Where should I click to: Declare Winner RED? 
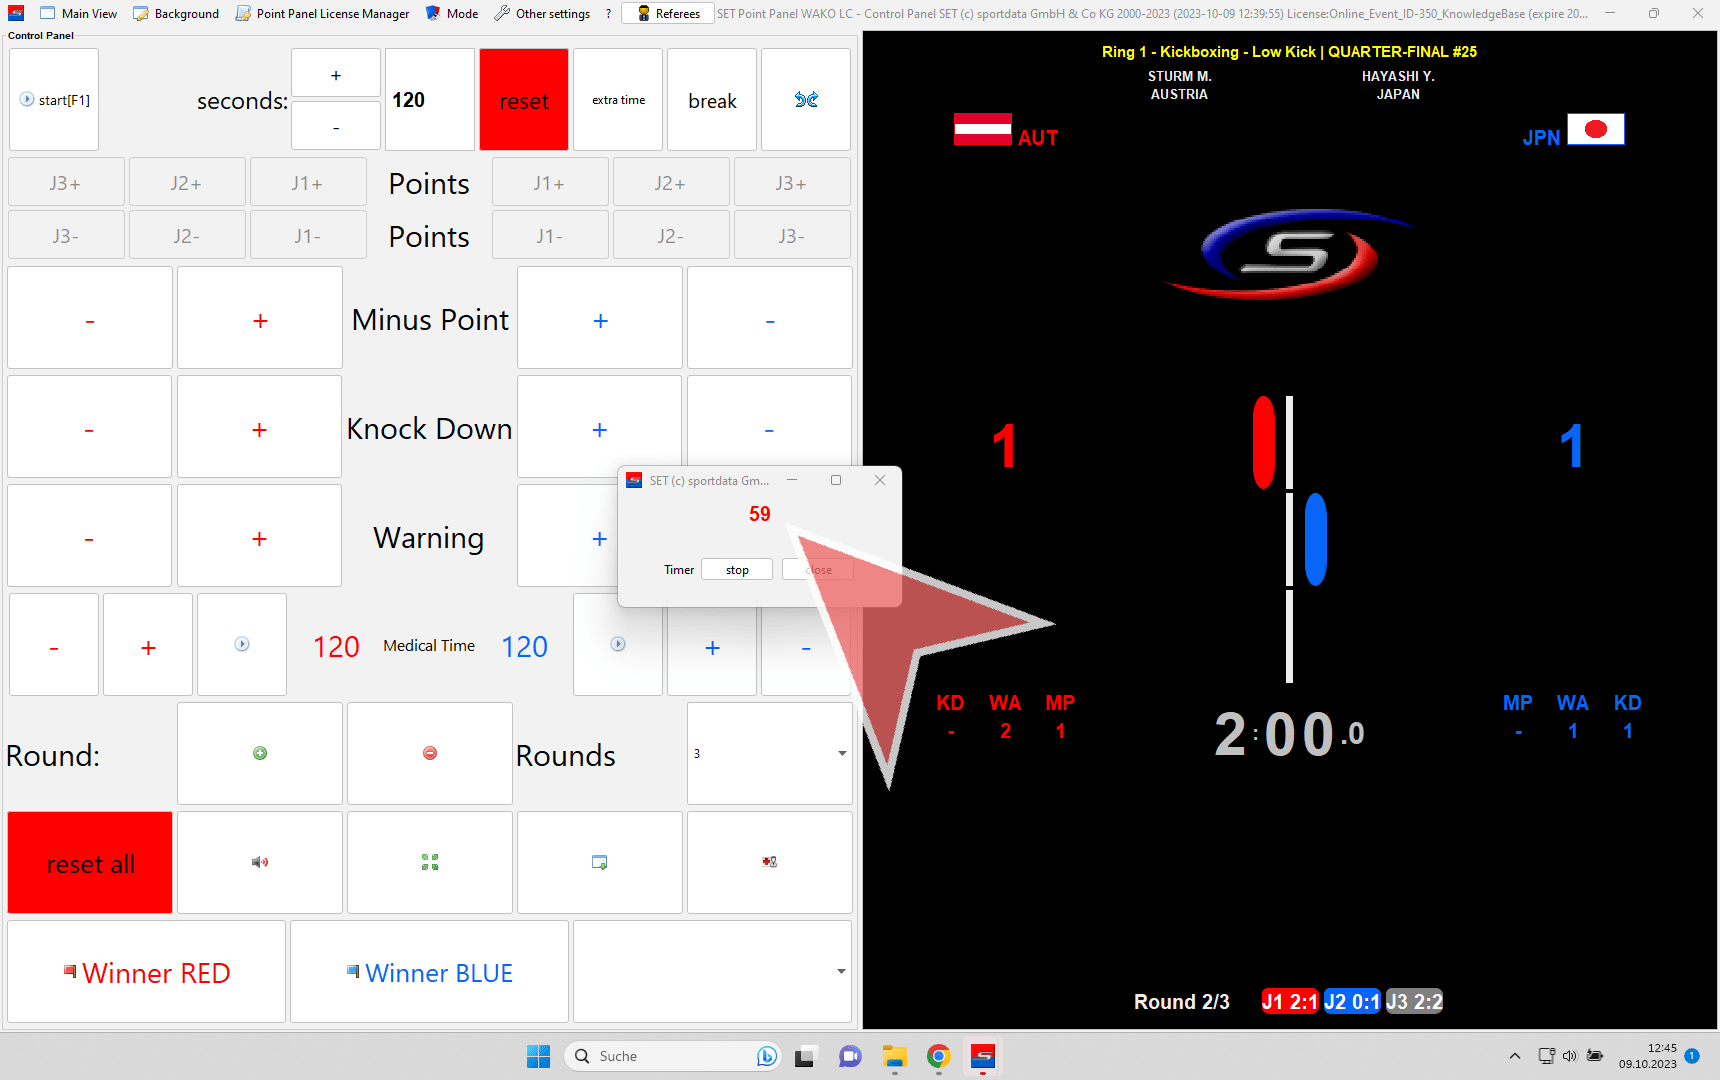coord(147,972)
